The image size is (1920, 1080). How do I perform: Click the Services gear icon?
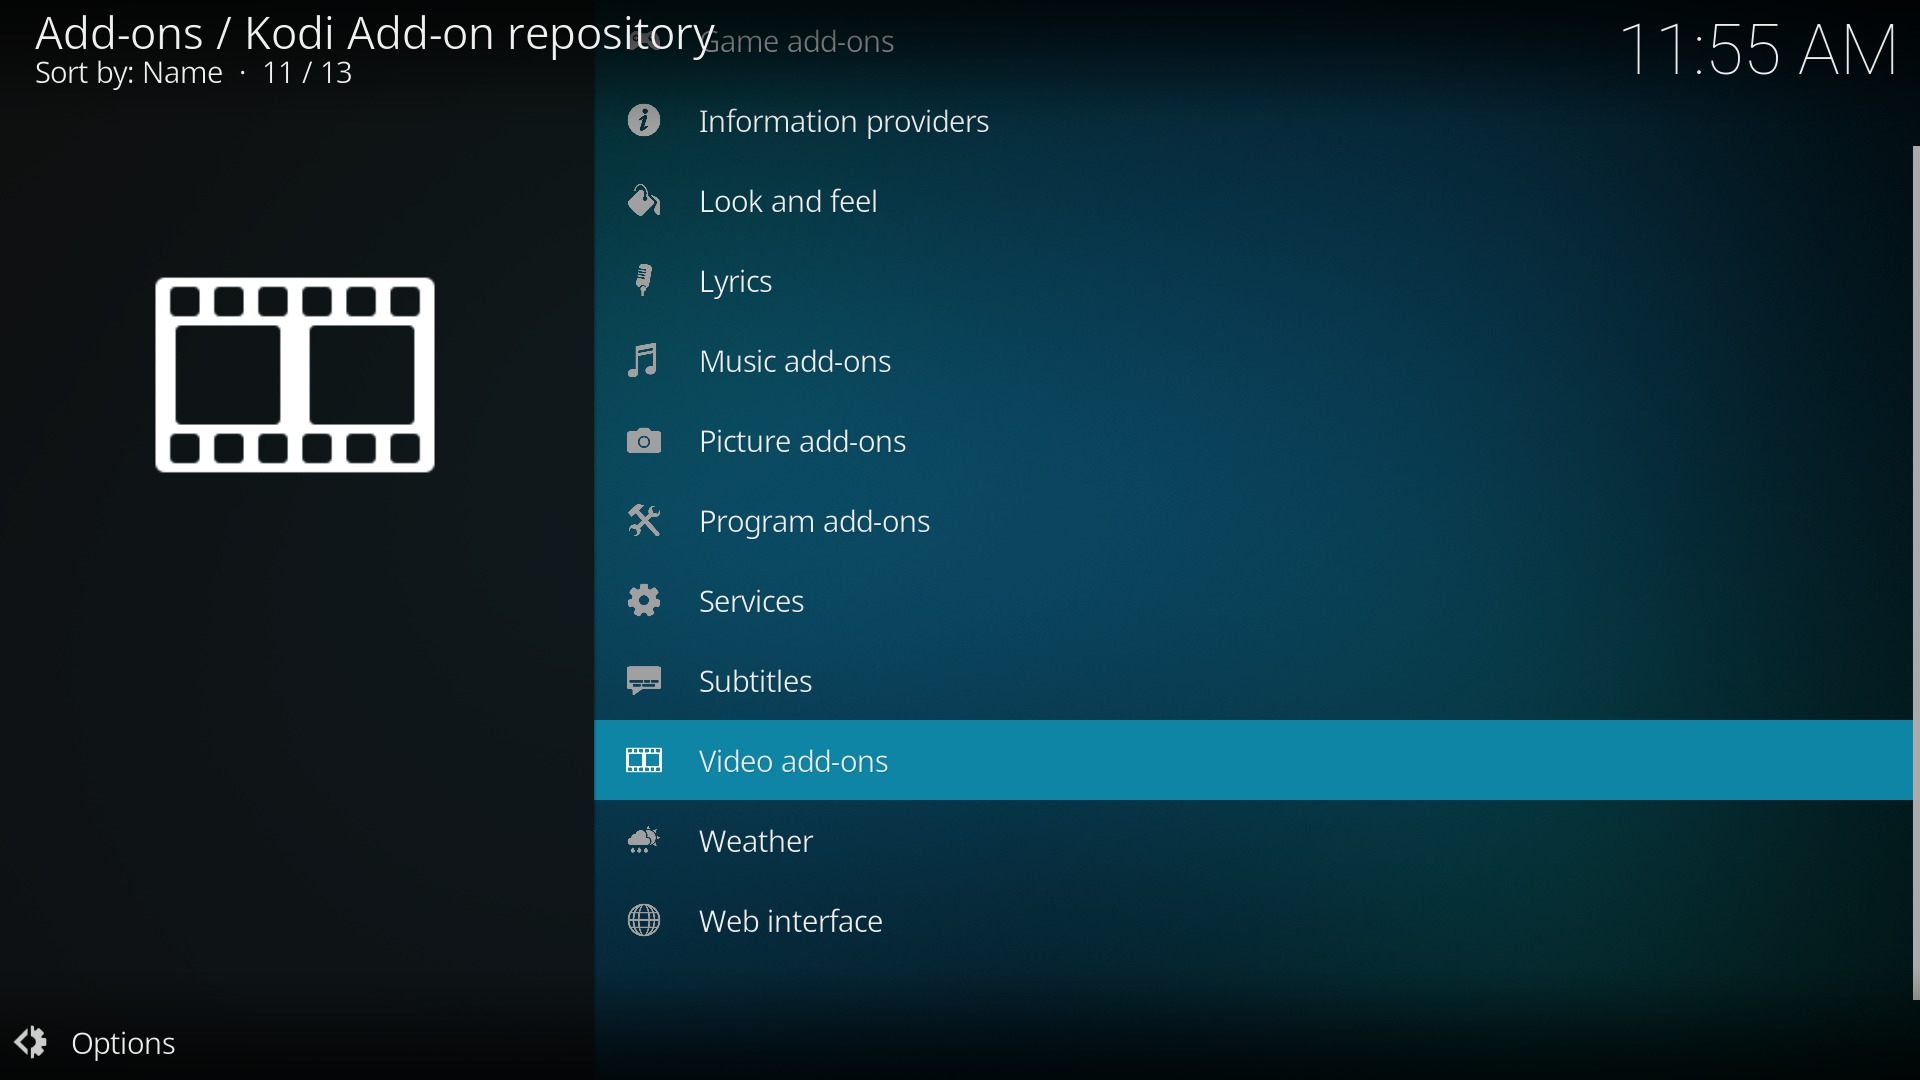click(x=645, y=601)
